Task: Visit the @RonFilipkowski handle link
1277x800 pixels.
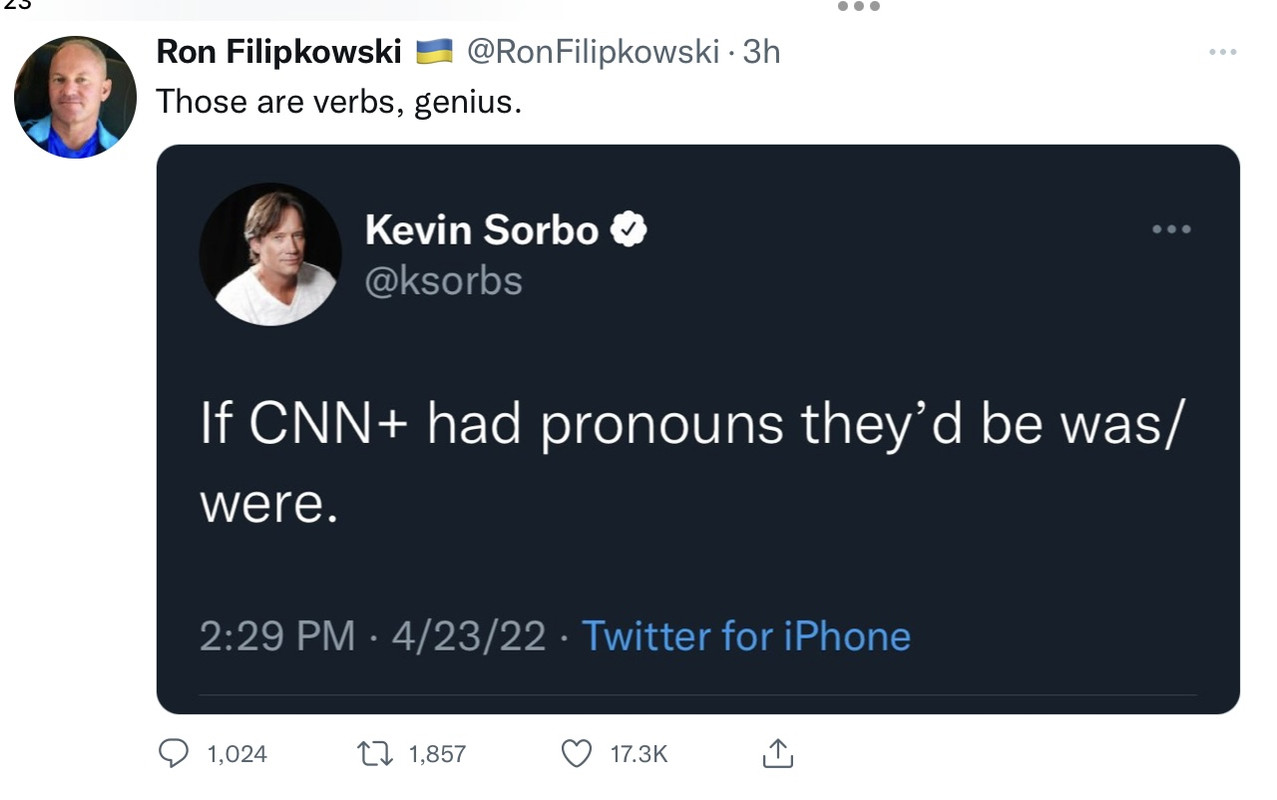Action: [592, 52]
